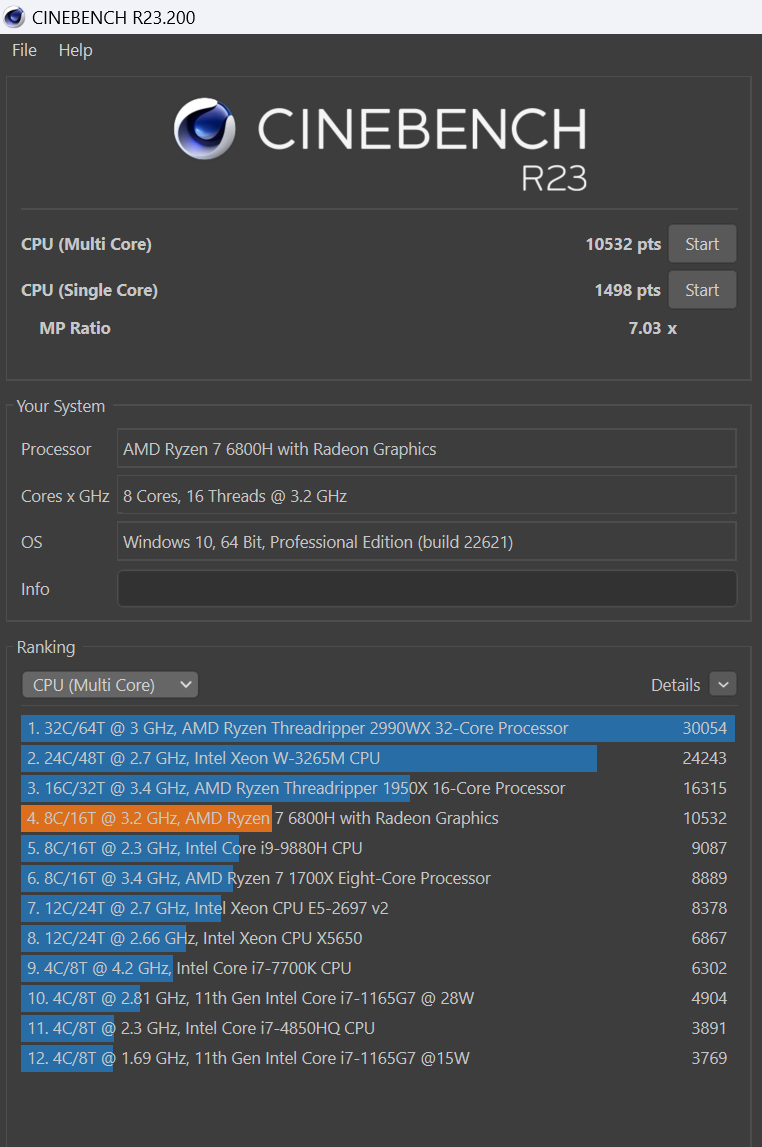The width and height of the screenshot is (762, 1147).
Task: Click the 1498 pts single core score
Action: (x=627, y=290)
